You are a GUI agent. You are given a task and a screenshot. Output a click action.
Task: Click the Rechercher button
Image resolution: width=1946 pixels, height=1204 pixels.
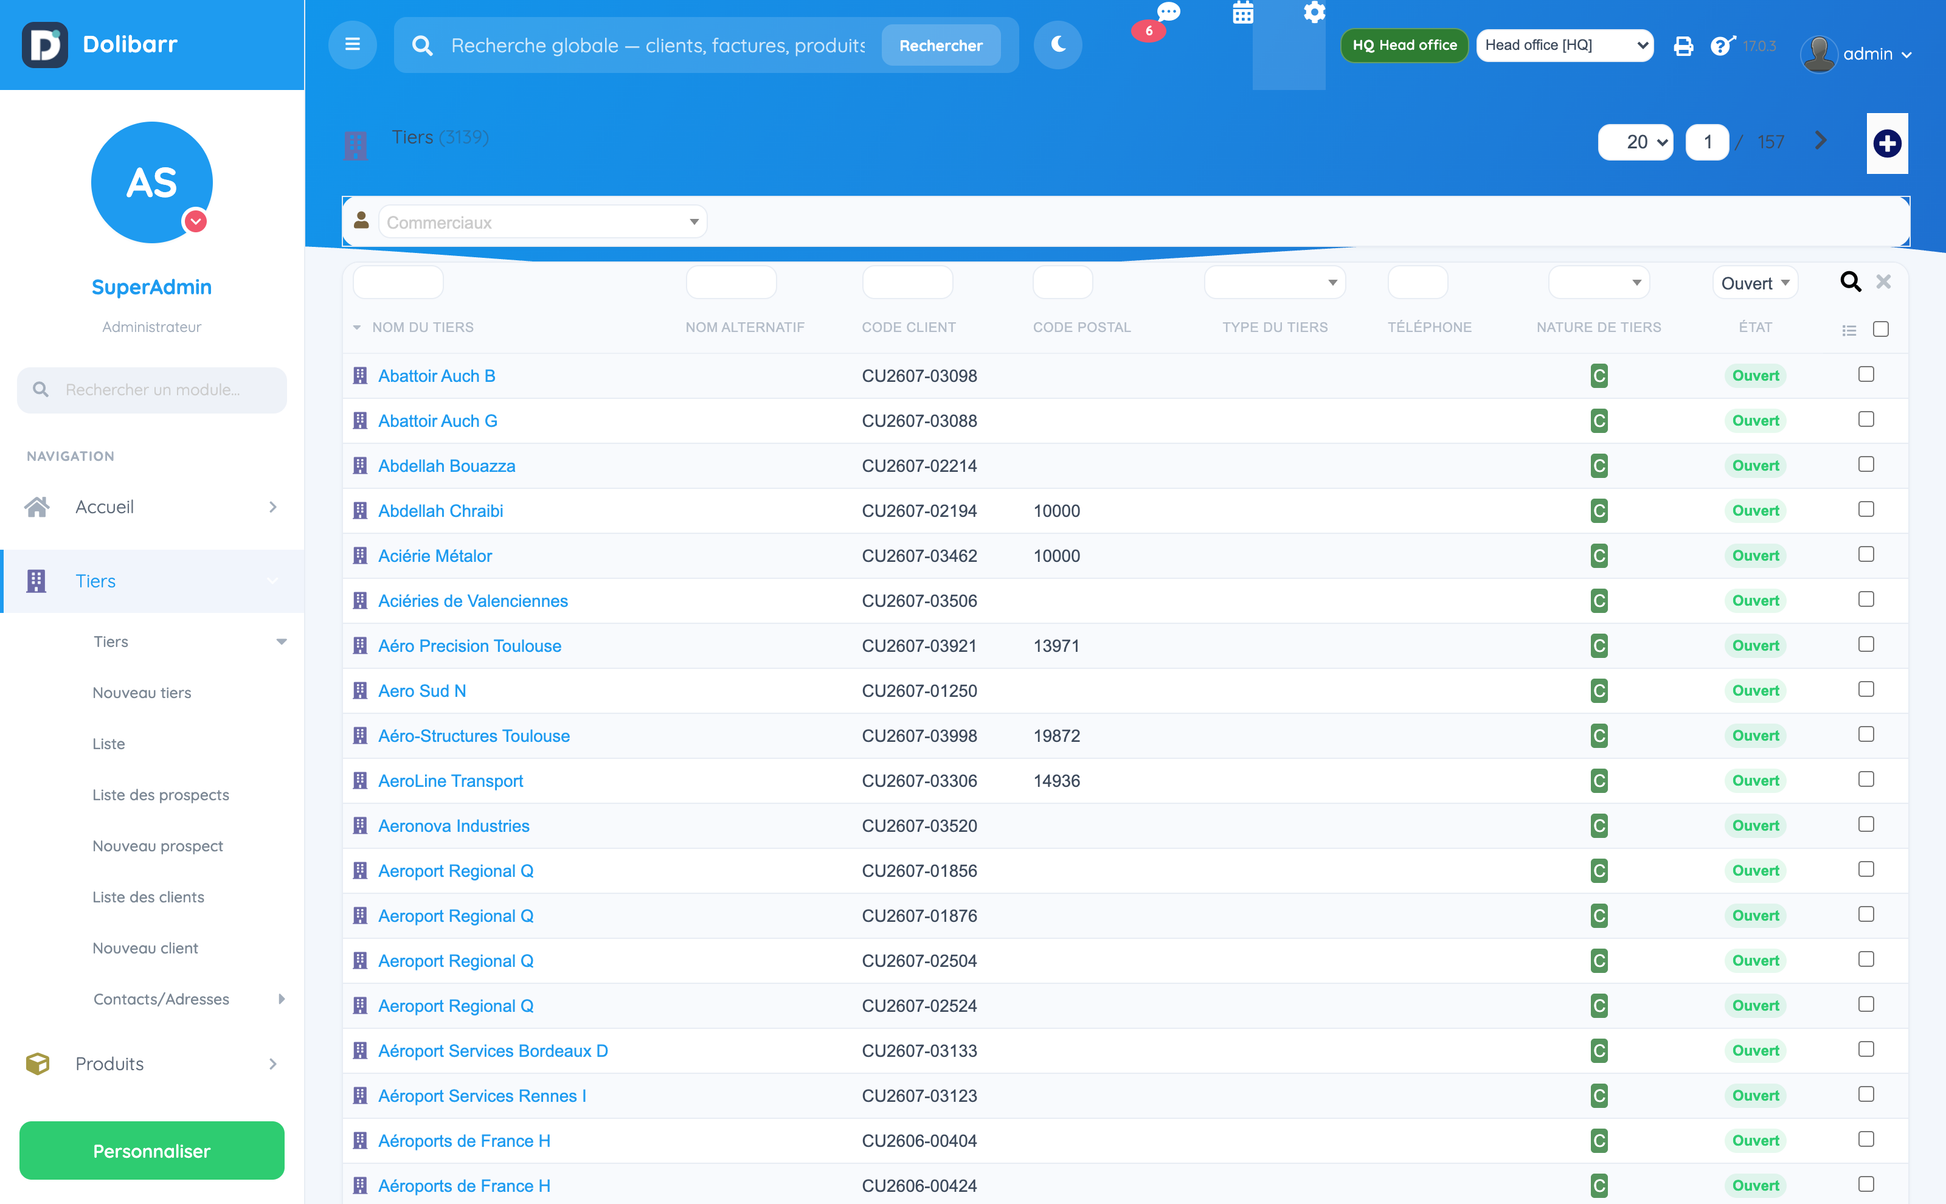(940, 45)
